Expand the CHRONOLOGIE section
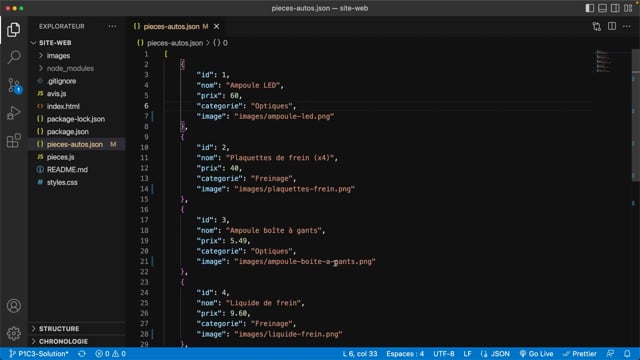 [x=77, y=341]
